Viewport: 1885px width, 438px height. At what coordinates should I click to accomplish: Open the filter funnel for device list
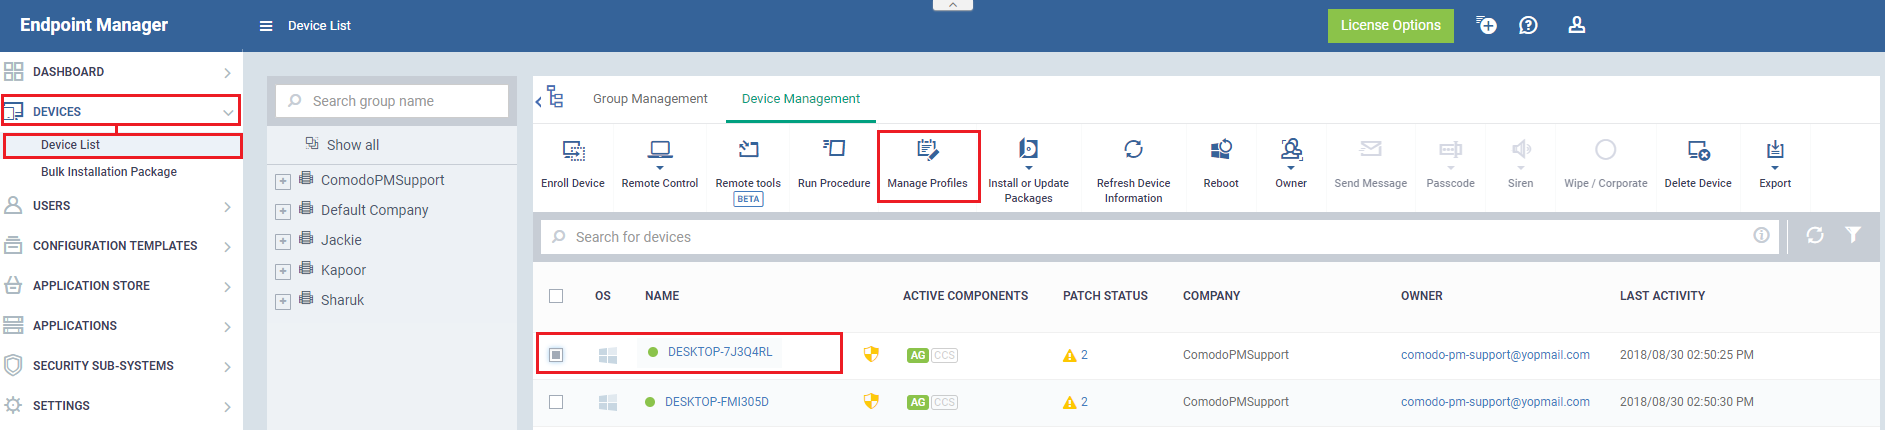(1853, 235)
